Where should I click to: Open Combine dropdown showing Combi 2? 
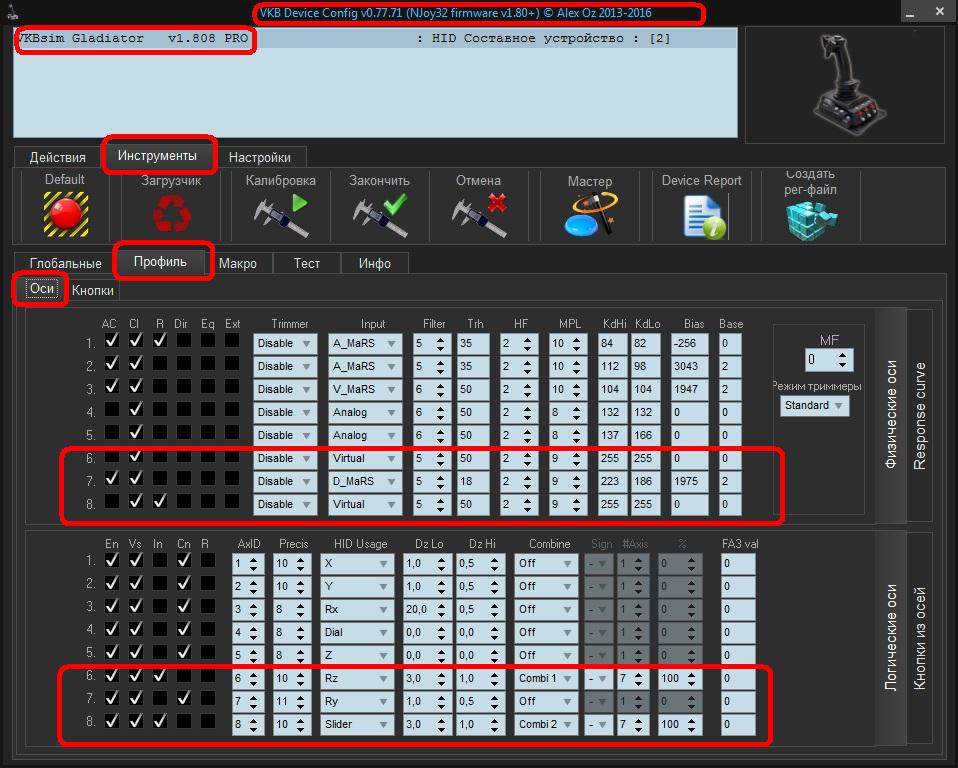point(546,724)
